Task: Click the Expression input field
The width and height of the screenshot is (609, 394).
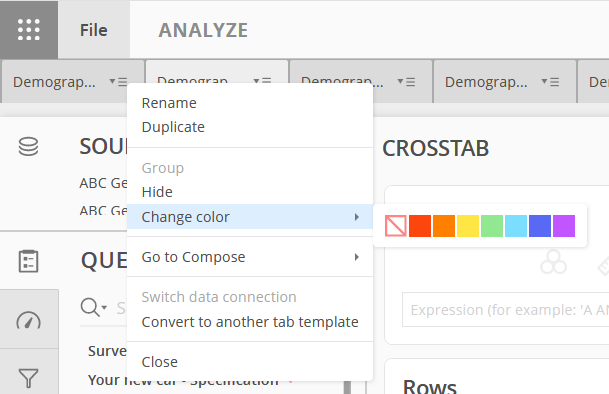Action: click(x=505, y=310)
